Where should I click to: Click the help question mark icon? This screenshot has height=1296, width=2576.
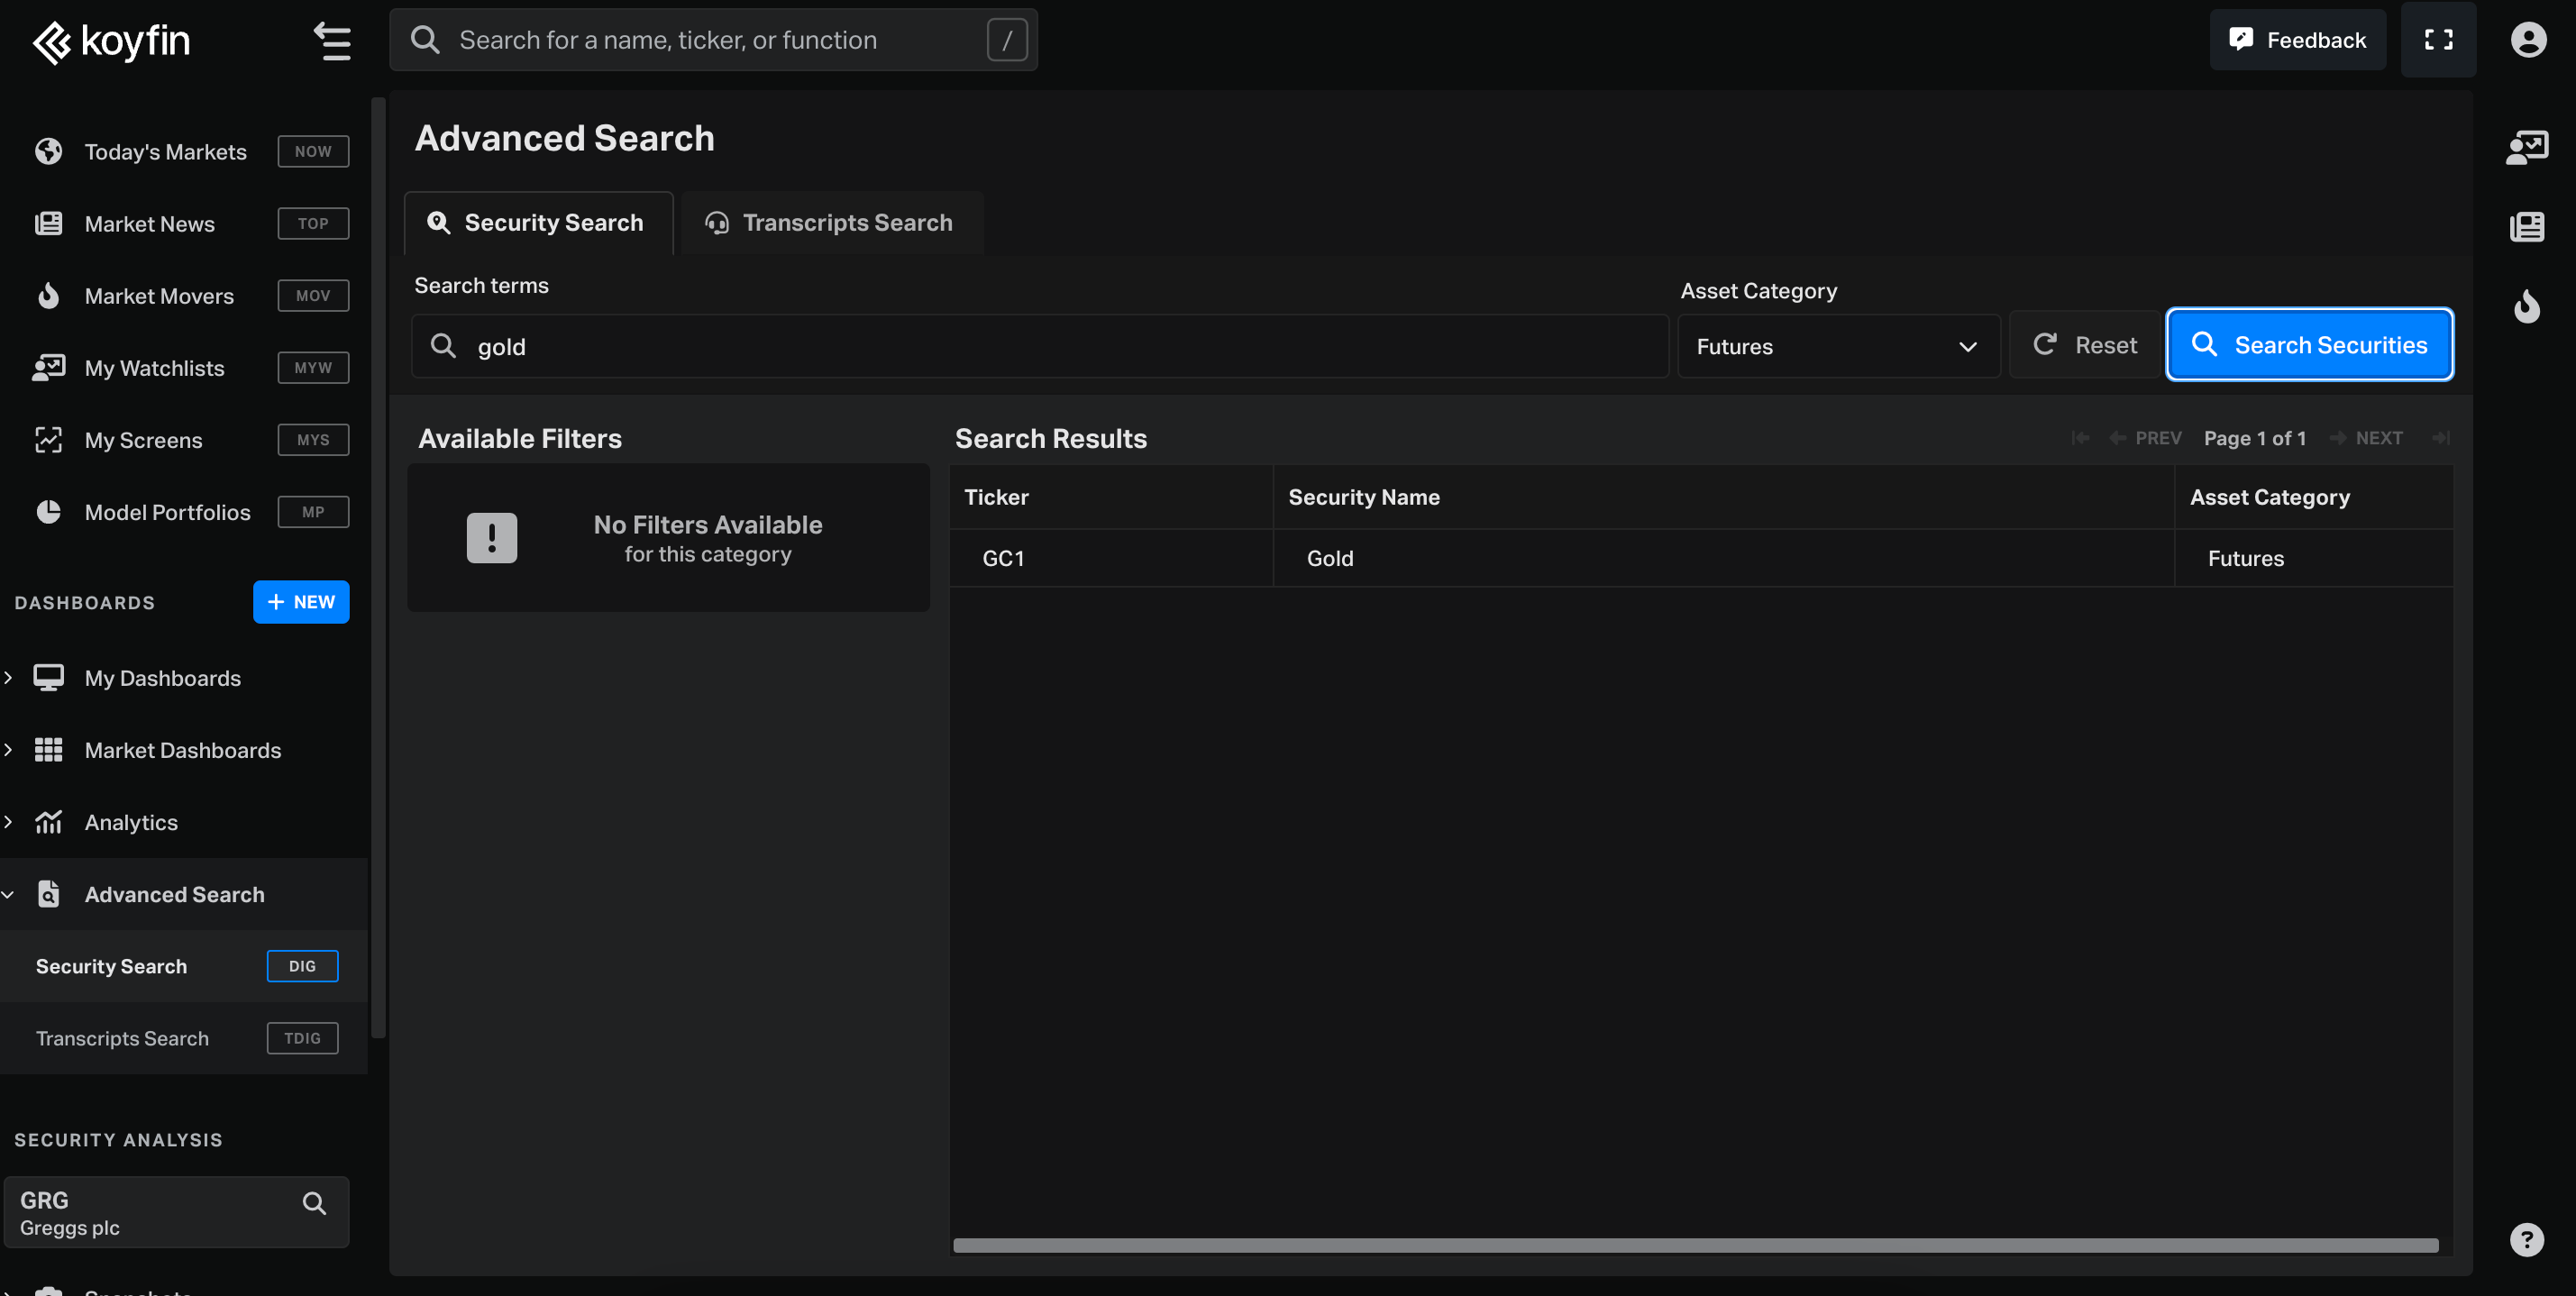2526,1239
